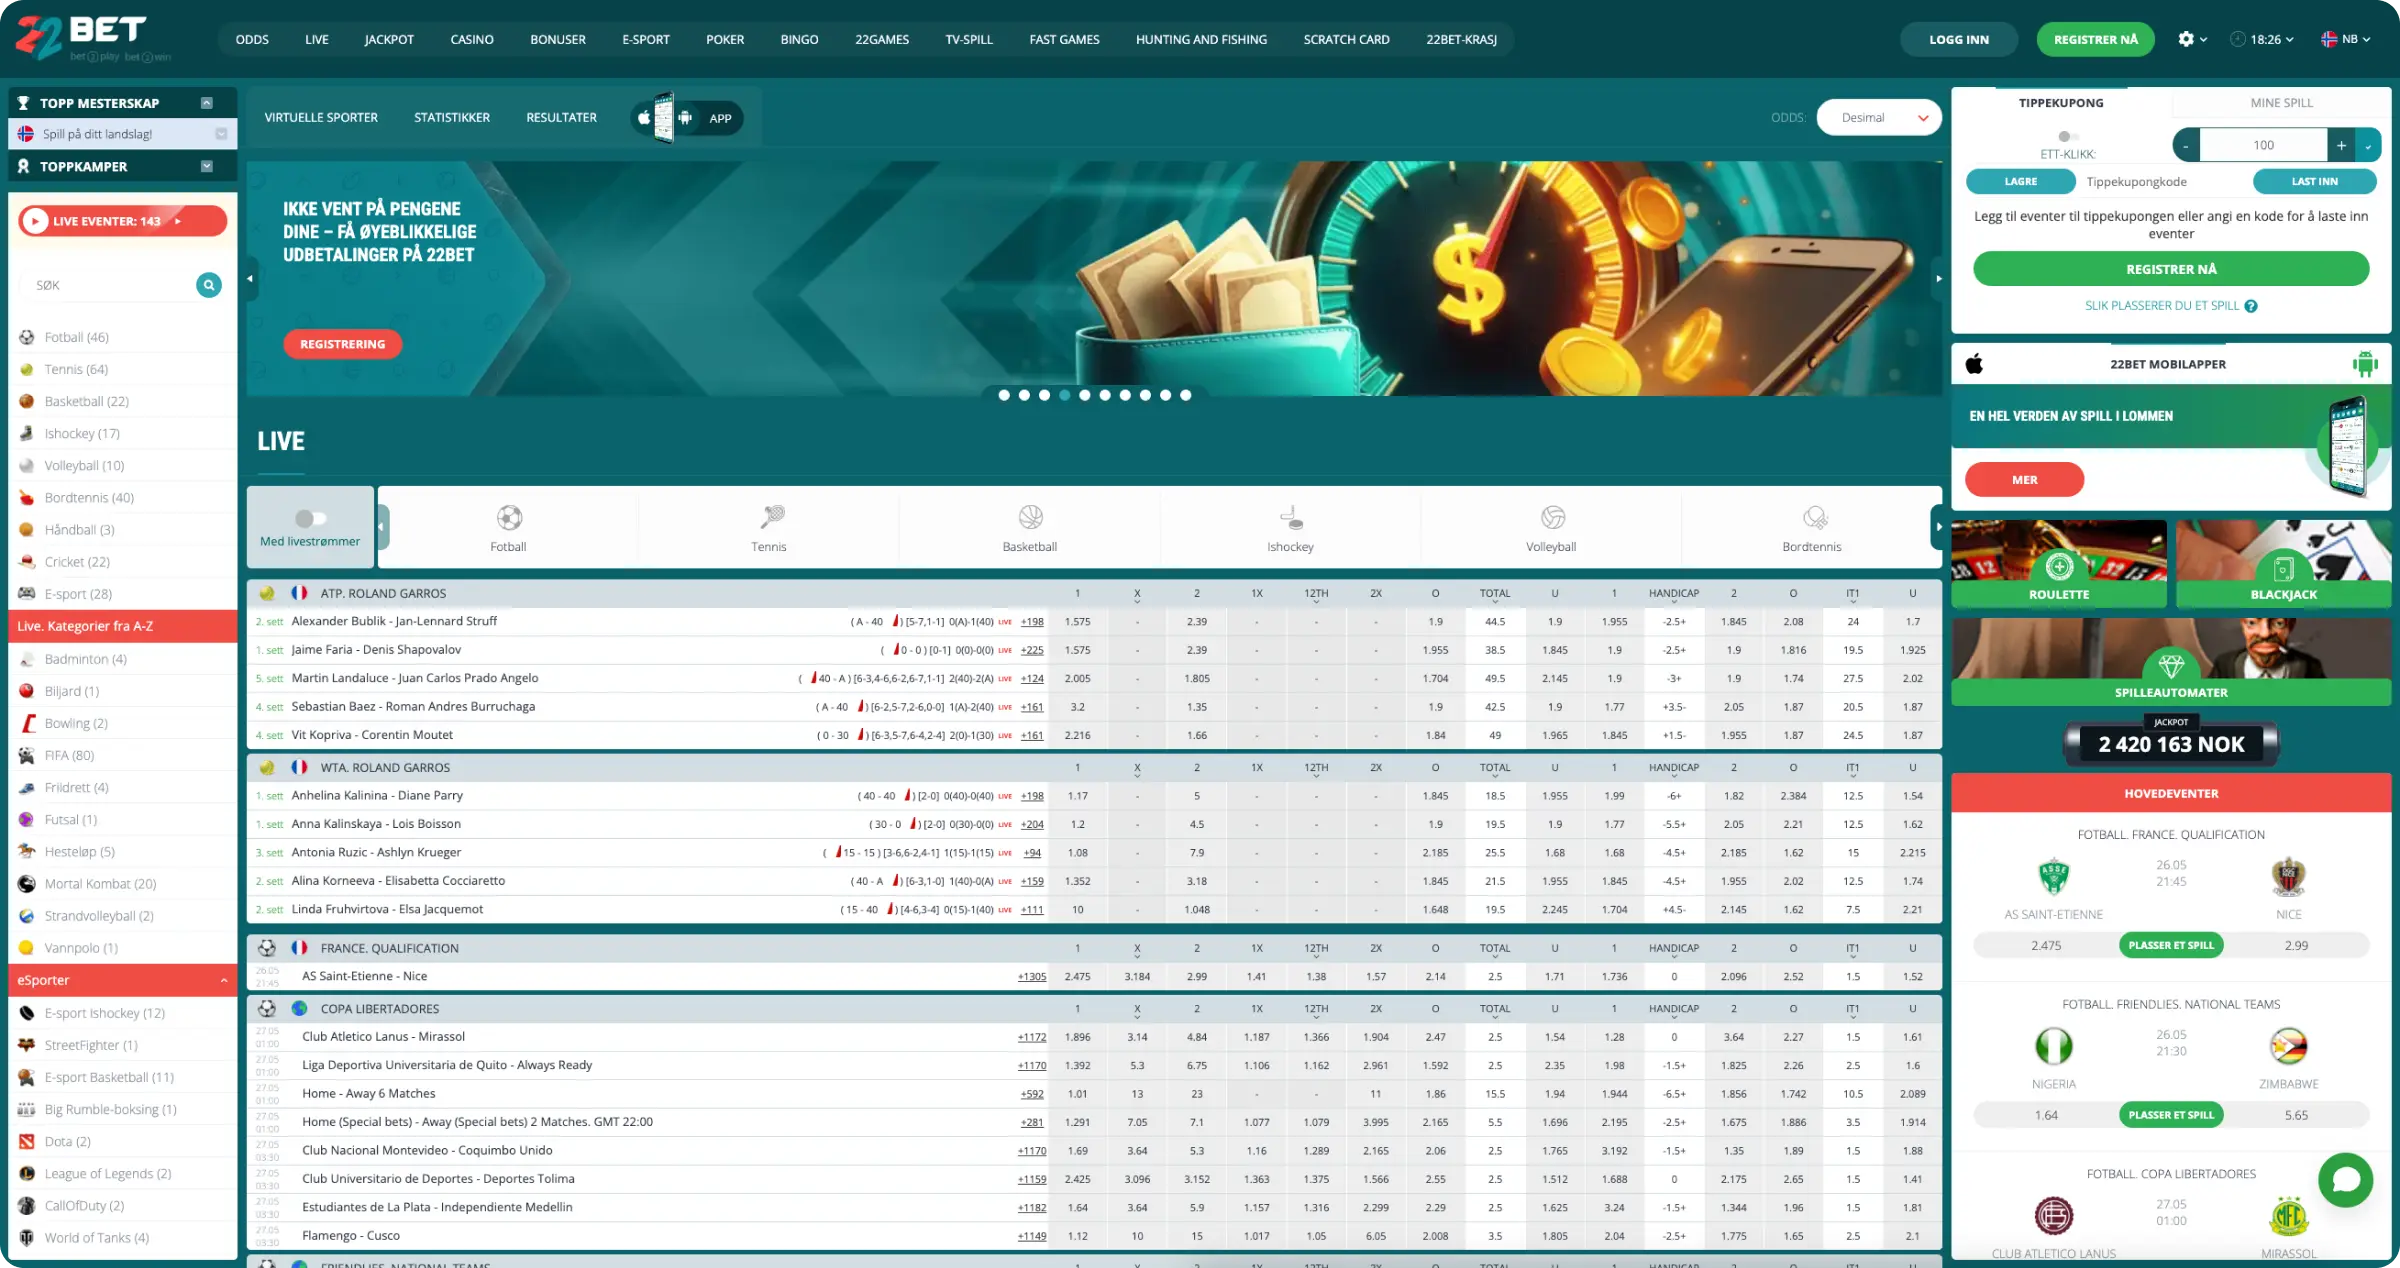2400x1268 pixels.
Task: Open the stake amount preset dropdown arrow
Action: 2369,145
